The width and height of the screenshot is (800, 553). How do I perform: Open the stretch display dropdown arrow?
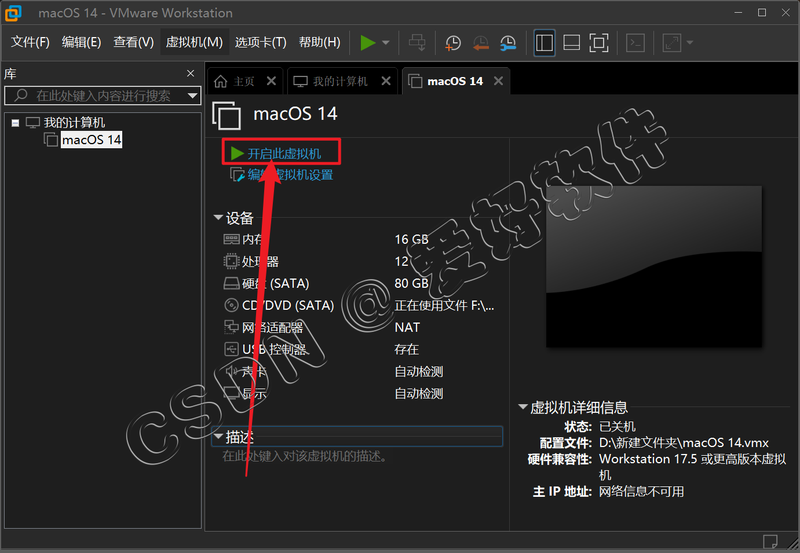coord(690,42)
